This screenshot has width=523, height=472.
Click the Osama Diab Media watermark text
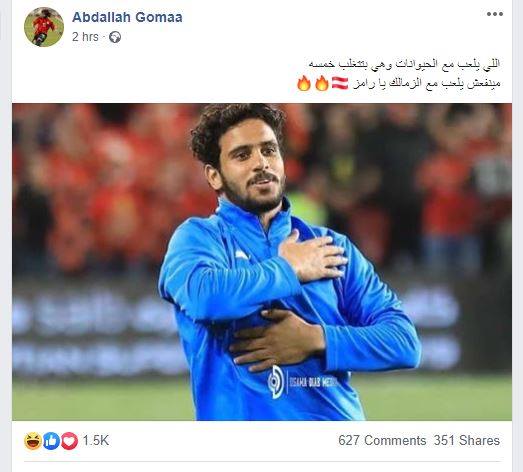(313, 382)
